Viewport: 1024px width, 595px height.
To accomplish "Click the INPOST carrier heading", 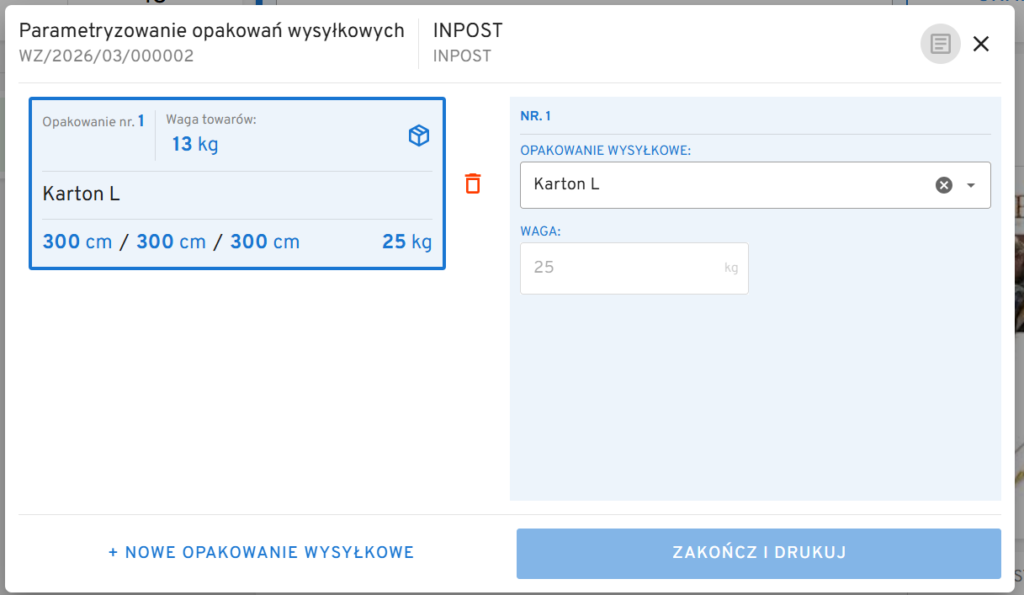I will coord(467,31).
